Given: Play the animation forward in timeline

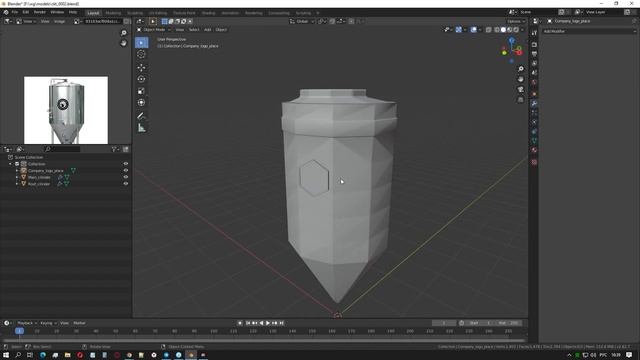Looking at the screenshot, I should (268, 323).
